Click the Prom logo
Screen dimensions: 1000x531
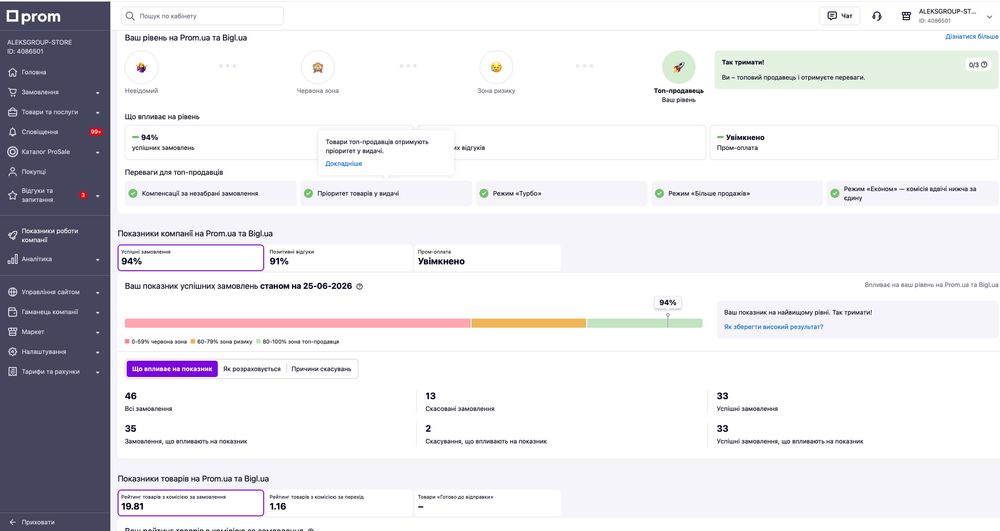tap(34, 17)
